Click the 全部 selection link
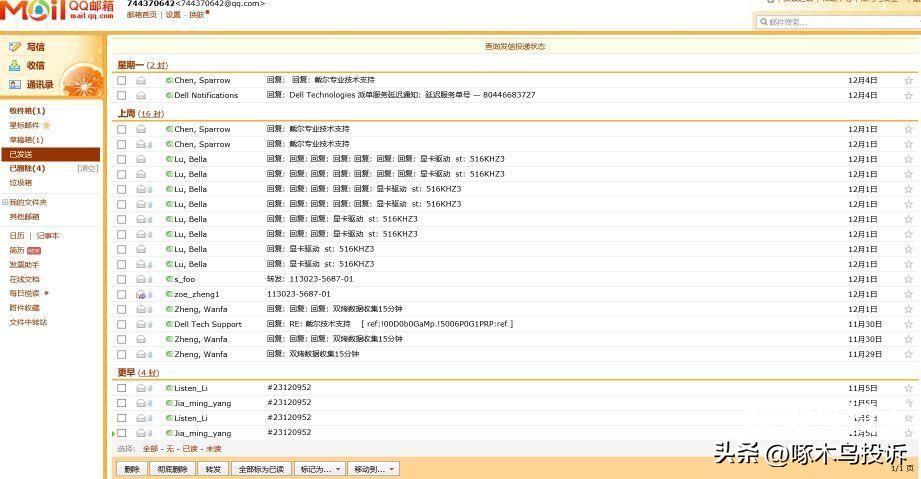The image size is (921, 479). click(150, 449)
